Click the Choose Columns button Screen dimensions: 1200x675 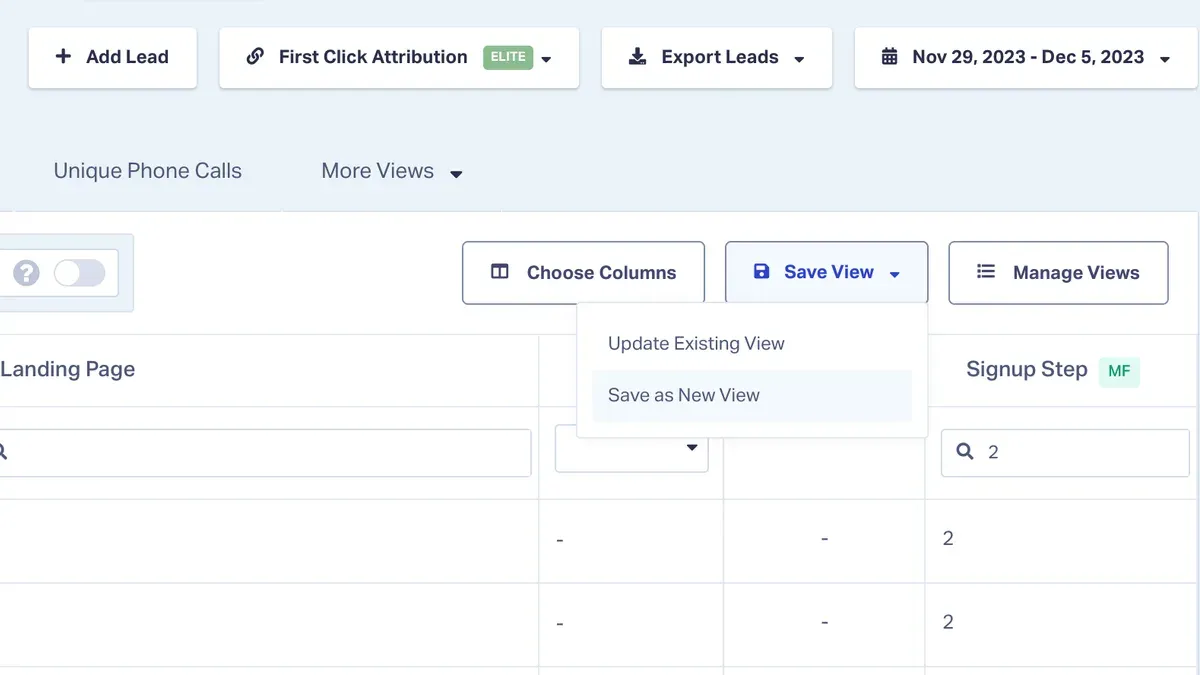coord(583,272)
